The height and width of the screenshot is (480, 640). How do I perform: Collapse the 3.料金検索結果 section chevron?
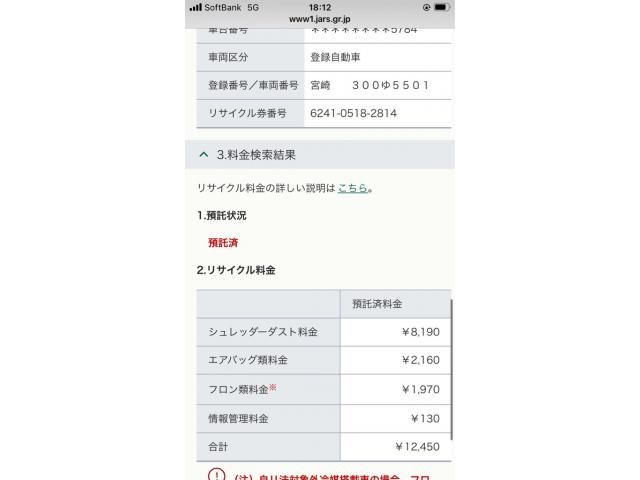pos(204,155)
